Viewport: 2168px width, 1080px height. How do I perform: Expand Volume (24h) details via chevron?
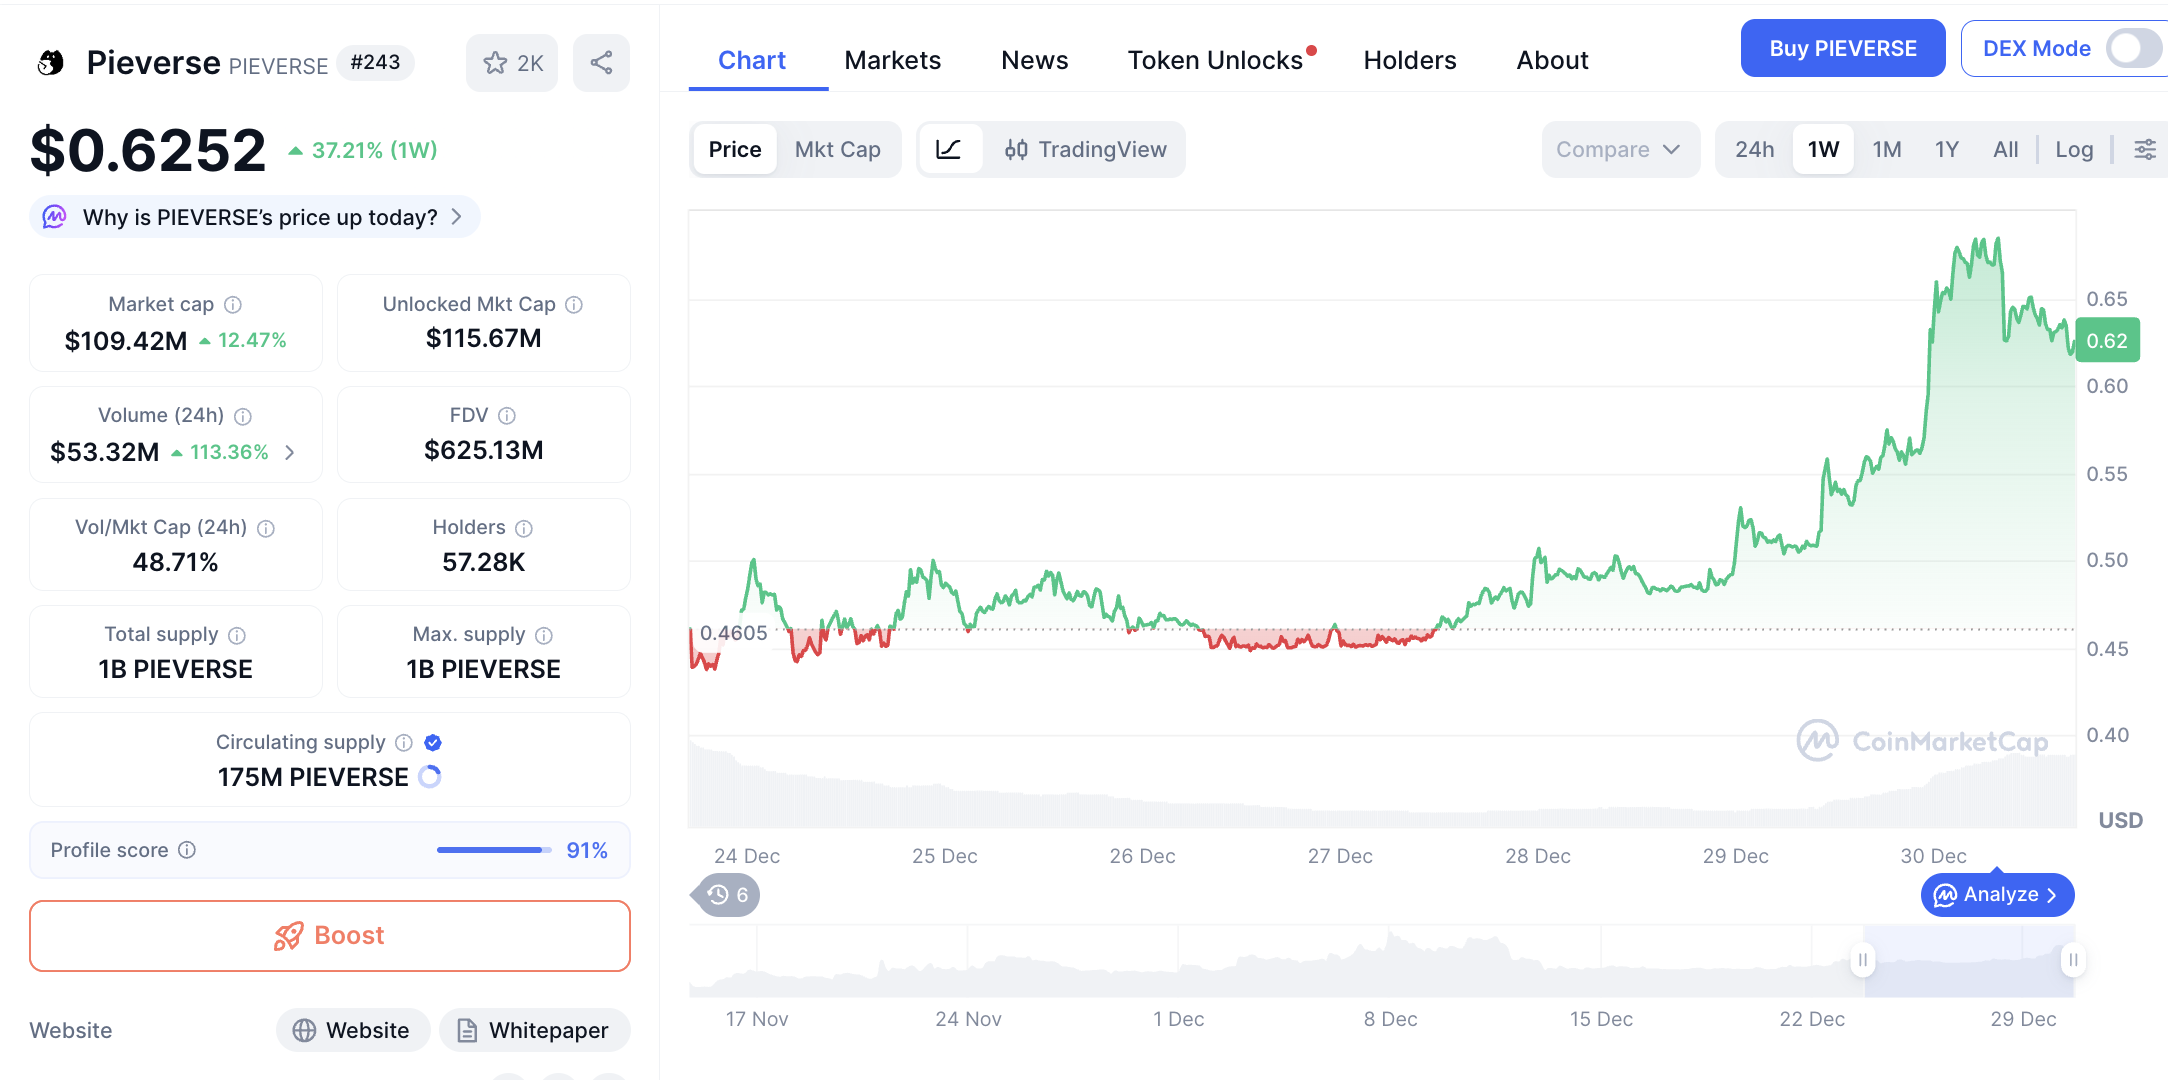[x=290, y=452]
